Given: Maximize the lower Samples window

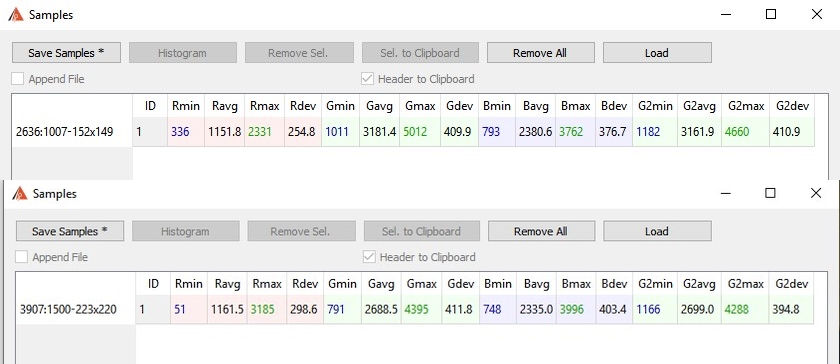Looking at the screenshot, I should click(770, 193).
